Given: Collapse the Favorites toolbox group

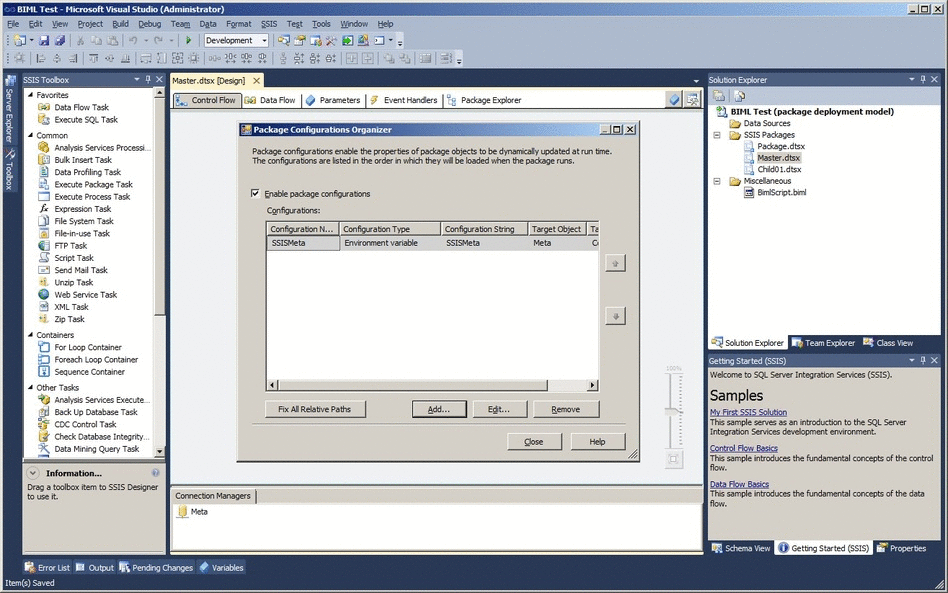Looking at the screenshot, I should (x=30, y=95).
